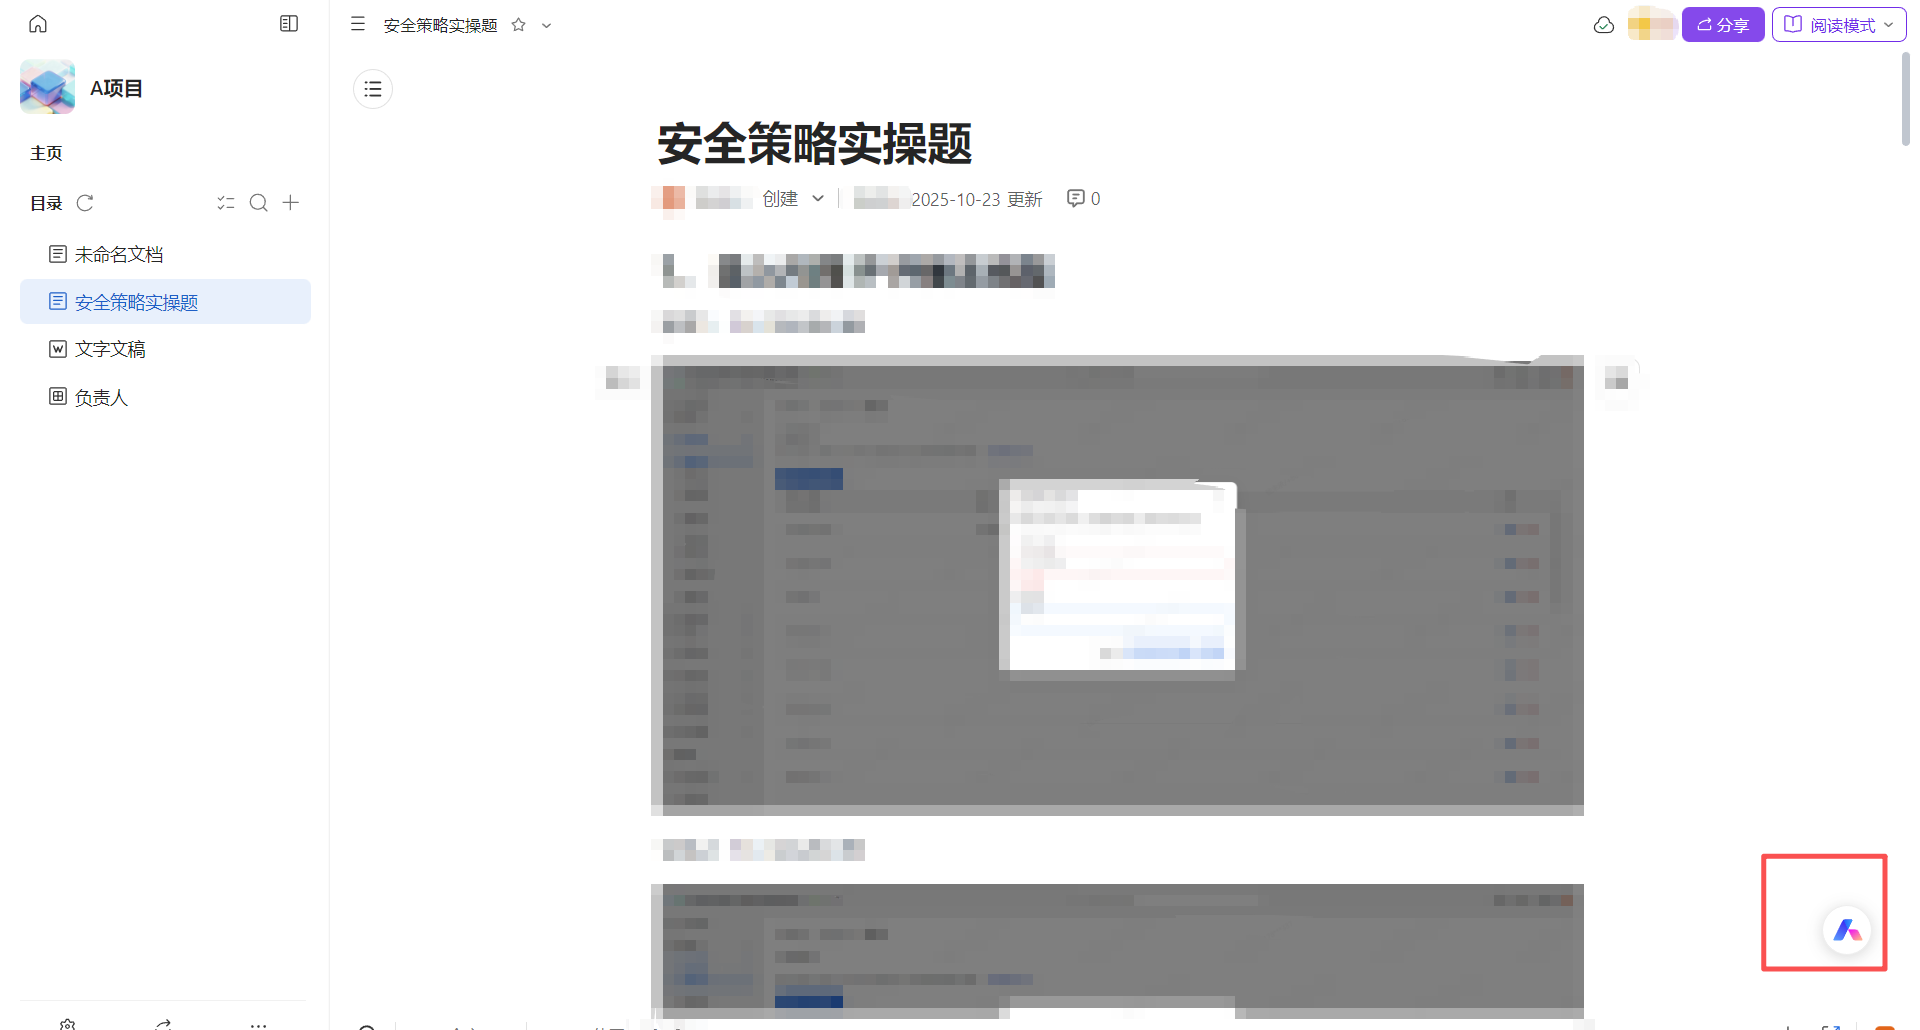Add a new item to the directory
This screenshot has width=1920, height=1030.
point(291,203)
